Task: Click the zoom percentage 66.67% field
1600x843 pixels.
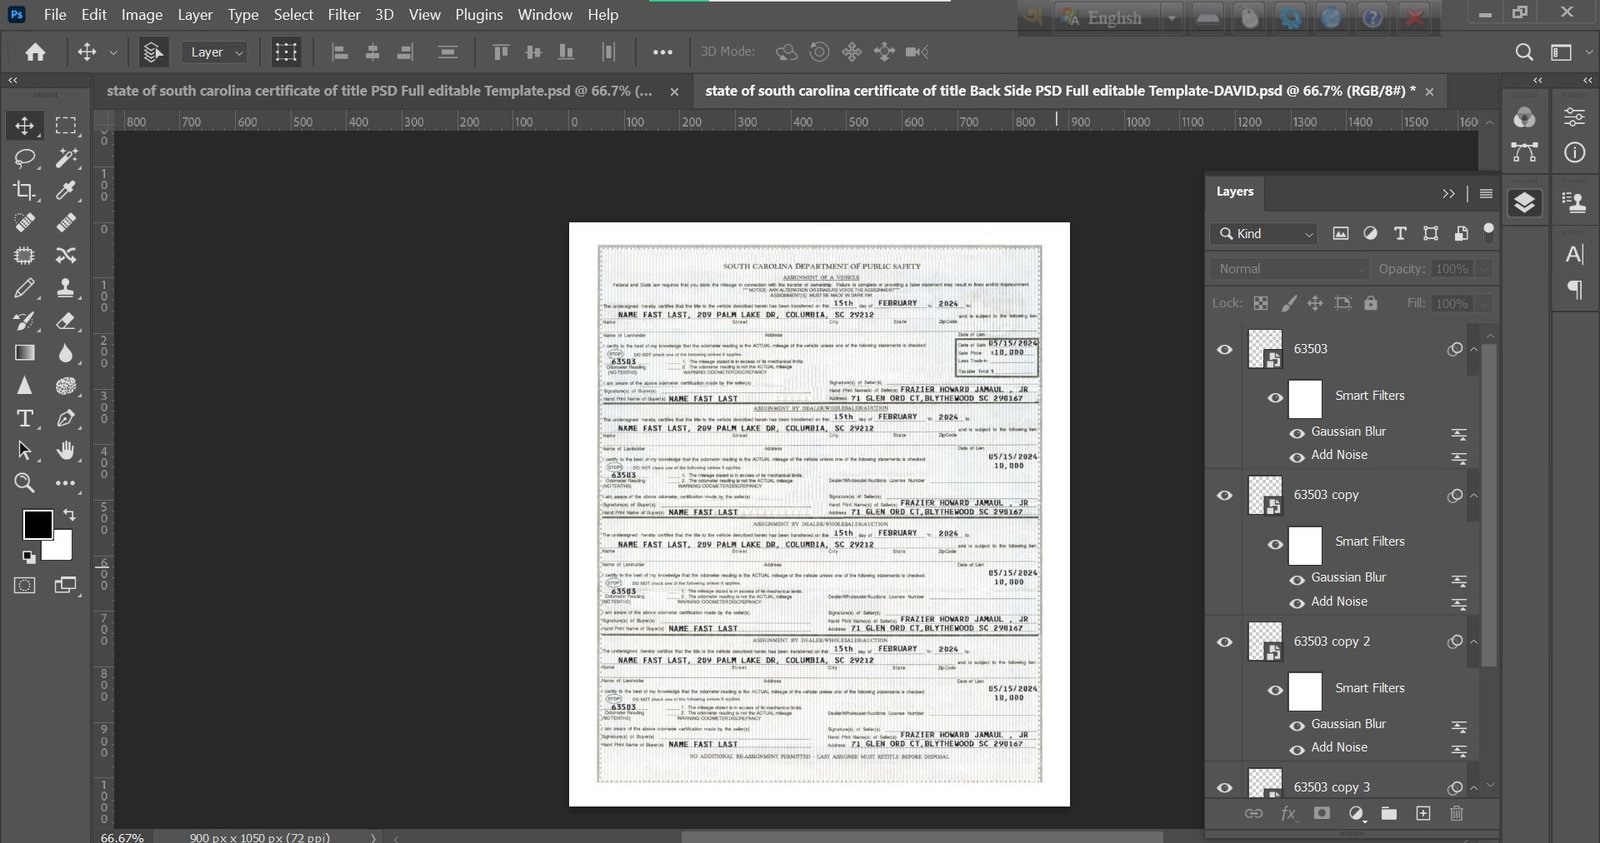Action: 122,837
